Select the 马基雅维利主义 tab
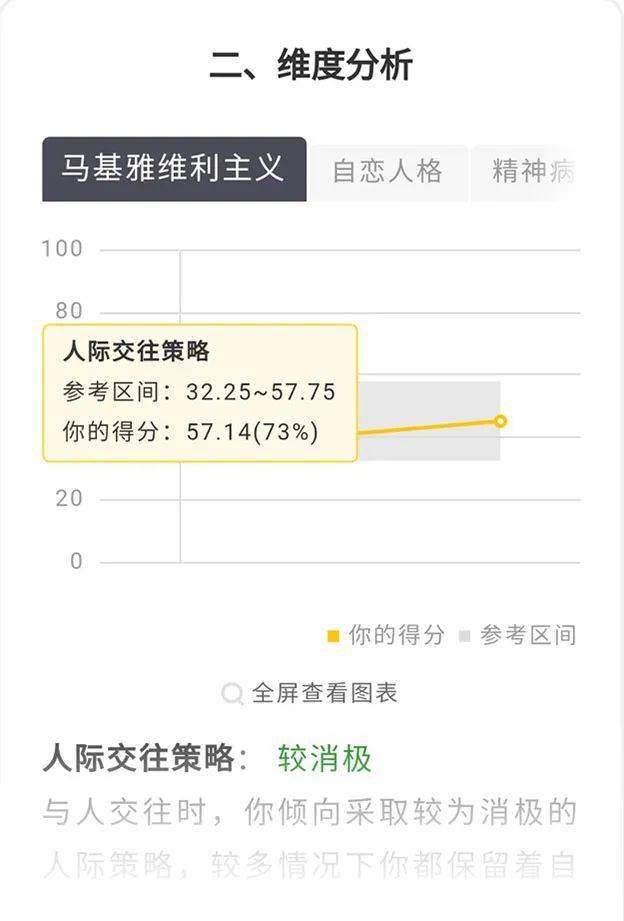 click(174, 169)
